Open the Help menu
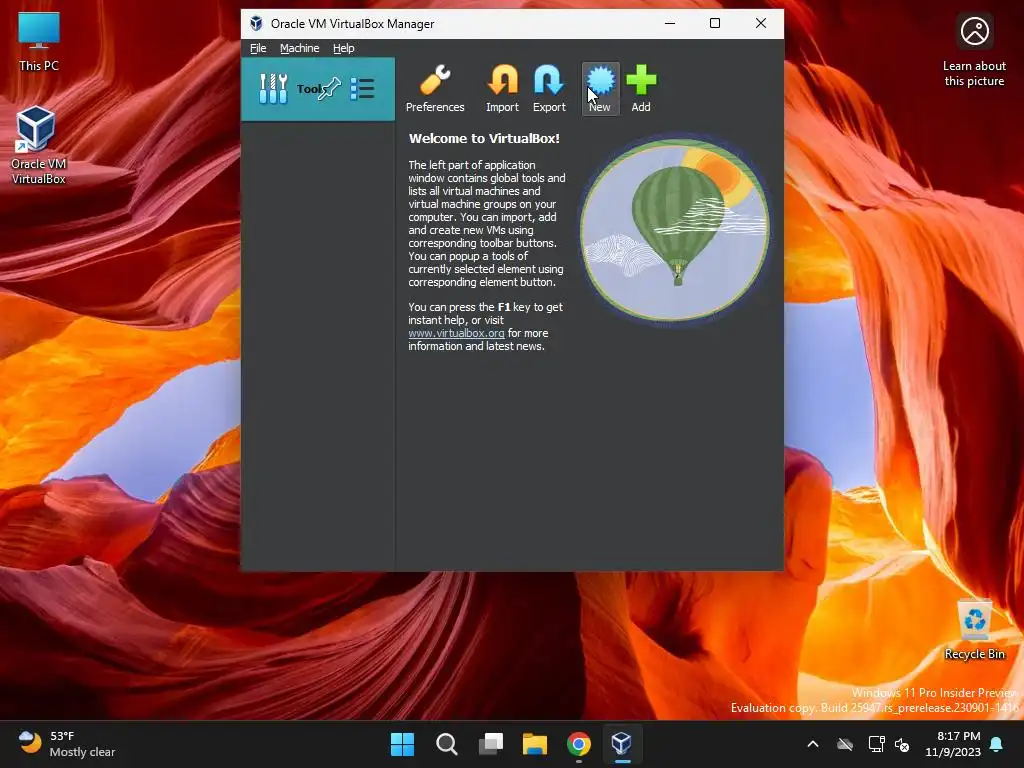The width and height of the screenshot is (1024, 768). (344, 48)
